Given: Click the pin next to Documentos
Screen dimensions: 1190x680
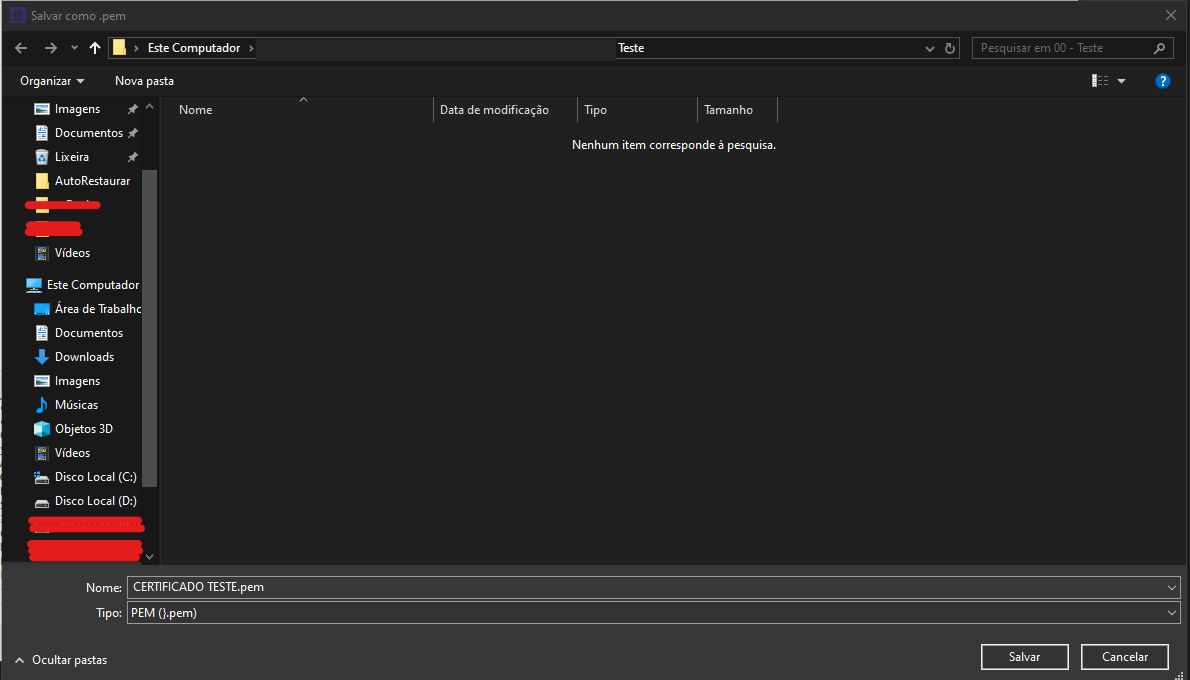Looking at the screenshot, I should point(133,134).
